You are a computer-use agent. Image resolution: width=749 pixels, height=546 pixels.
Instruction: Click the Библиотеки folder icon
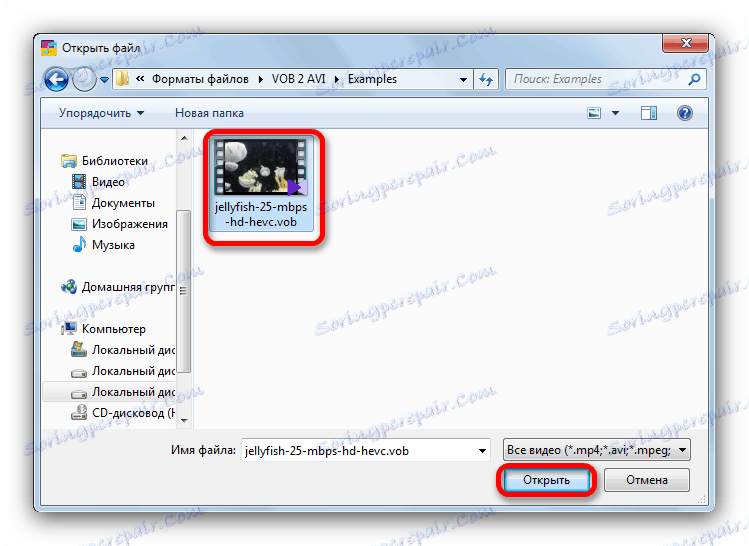[x=69, y=161]
